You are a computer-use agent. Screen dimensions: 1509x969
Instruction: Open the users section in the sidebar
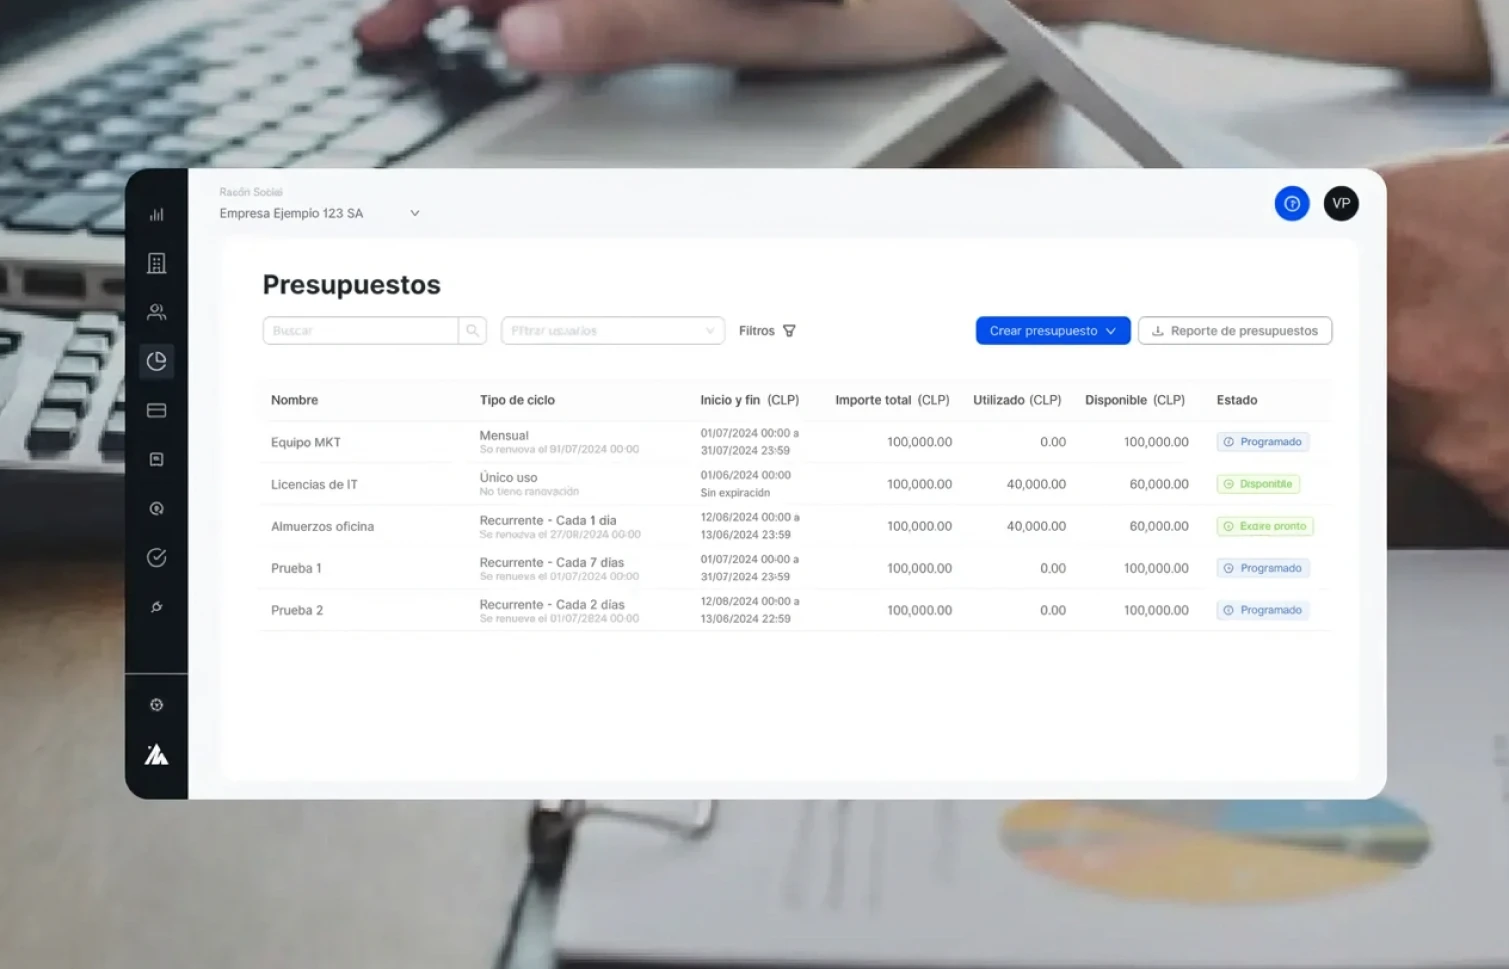click(156, 312)
